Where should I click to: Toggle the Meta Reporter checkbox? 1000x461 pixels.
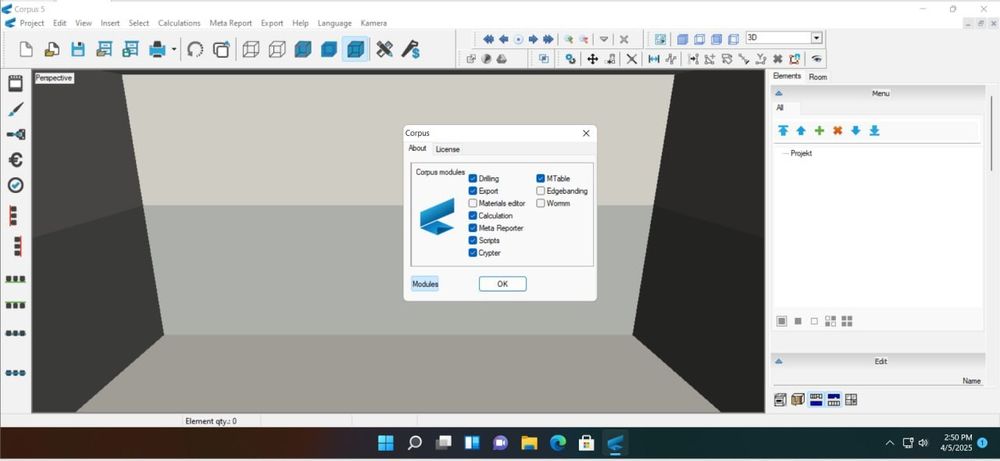coord(473,228)
